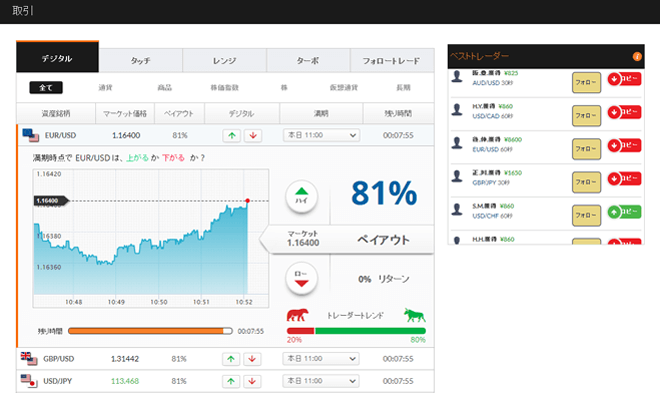Screen dimensions: 660x400
Task: Filter assets by 長期
Action: [403, 88]
